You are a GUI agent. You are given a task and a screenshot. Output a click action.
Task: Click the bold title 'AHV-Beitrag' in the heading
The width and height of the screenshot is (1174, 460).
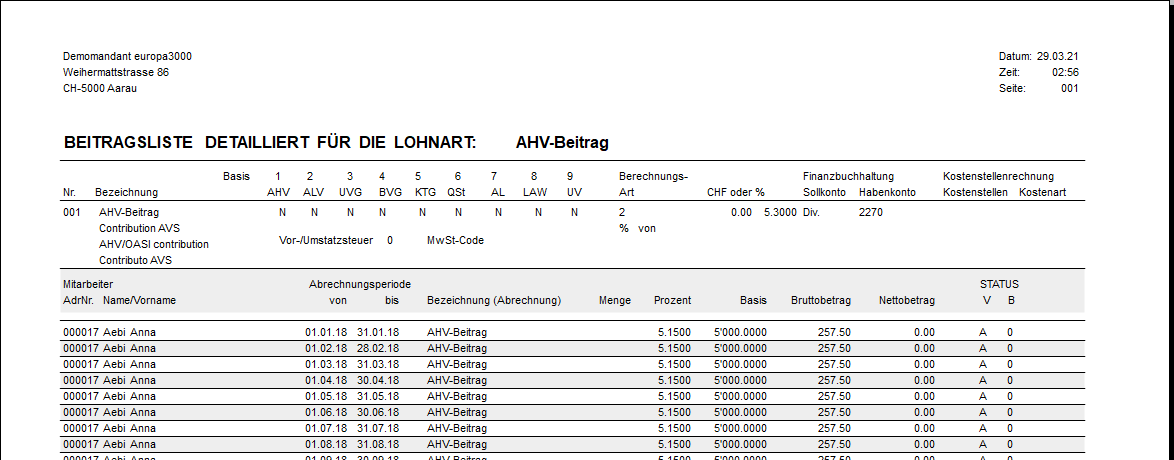point(562,143)
